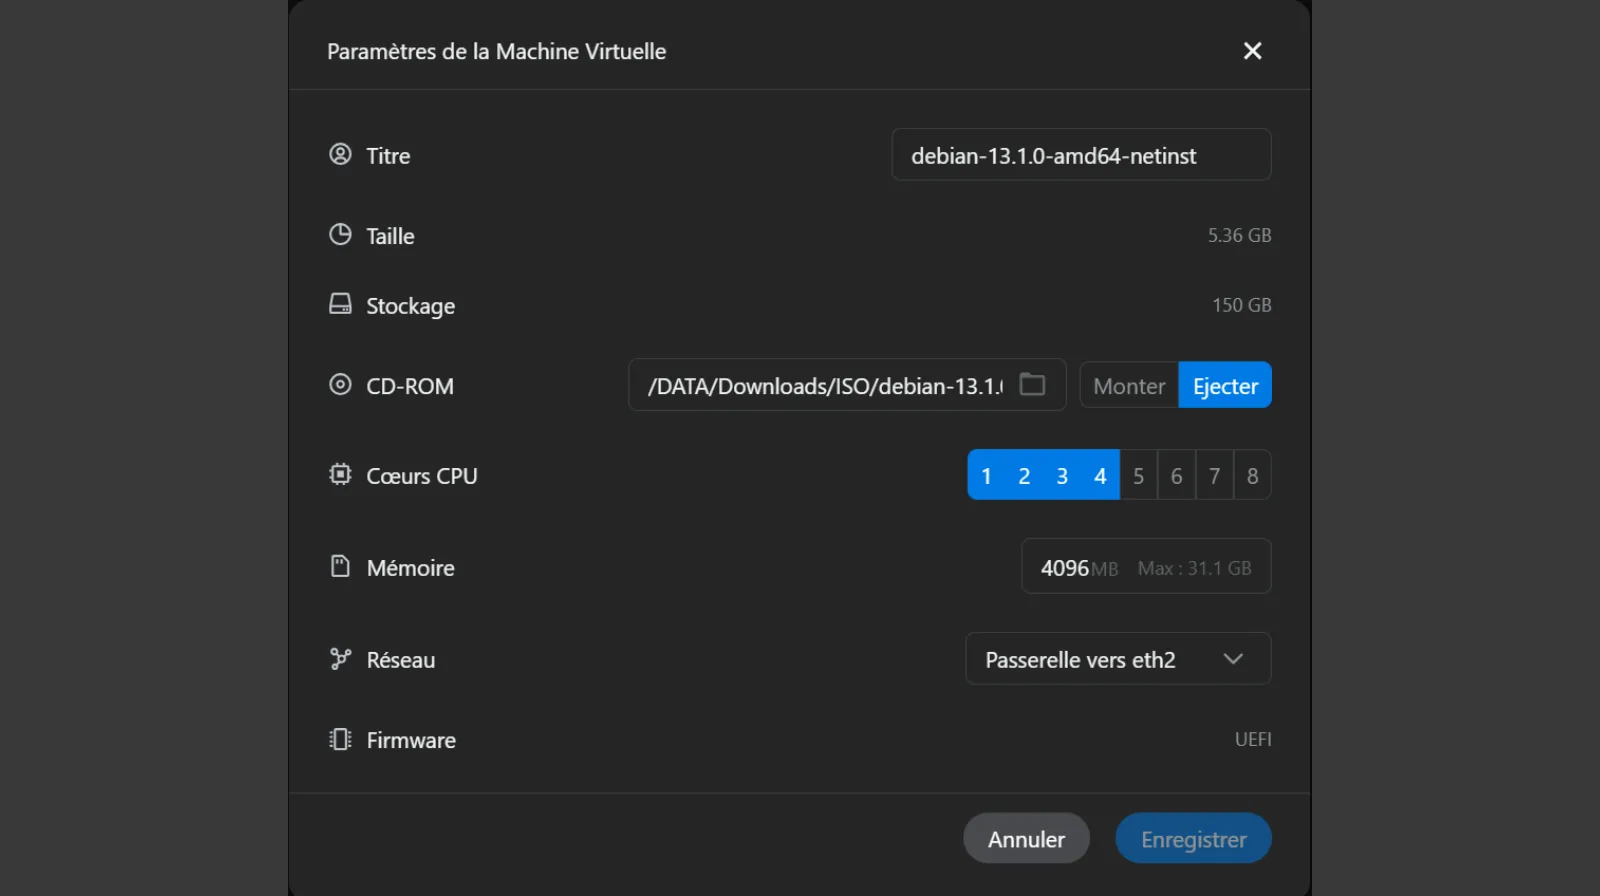Select Monter for the CD-ROM
The height and width of the screenshot is (896, 1600).
[x=1129, y=386]
